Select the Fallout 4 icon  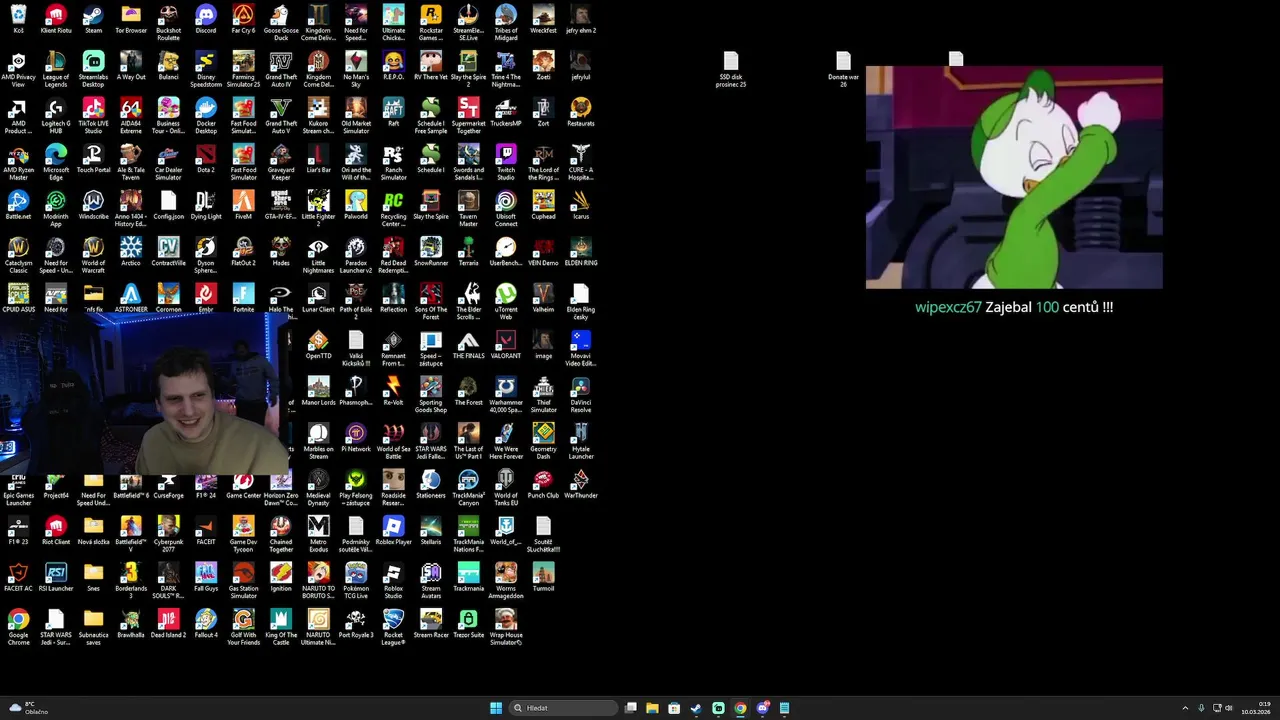point(206,623)
